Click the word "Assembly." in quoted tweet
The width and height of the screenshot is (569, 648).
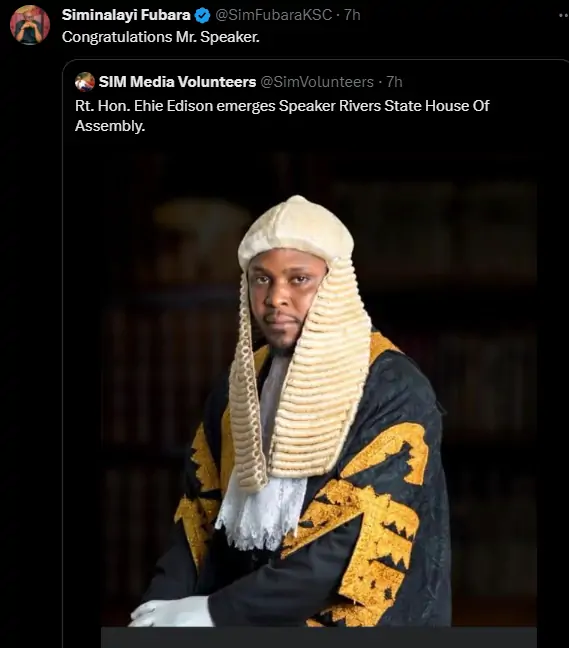pyautogui.click(x=110, y=126)
